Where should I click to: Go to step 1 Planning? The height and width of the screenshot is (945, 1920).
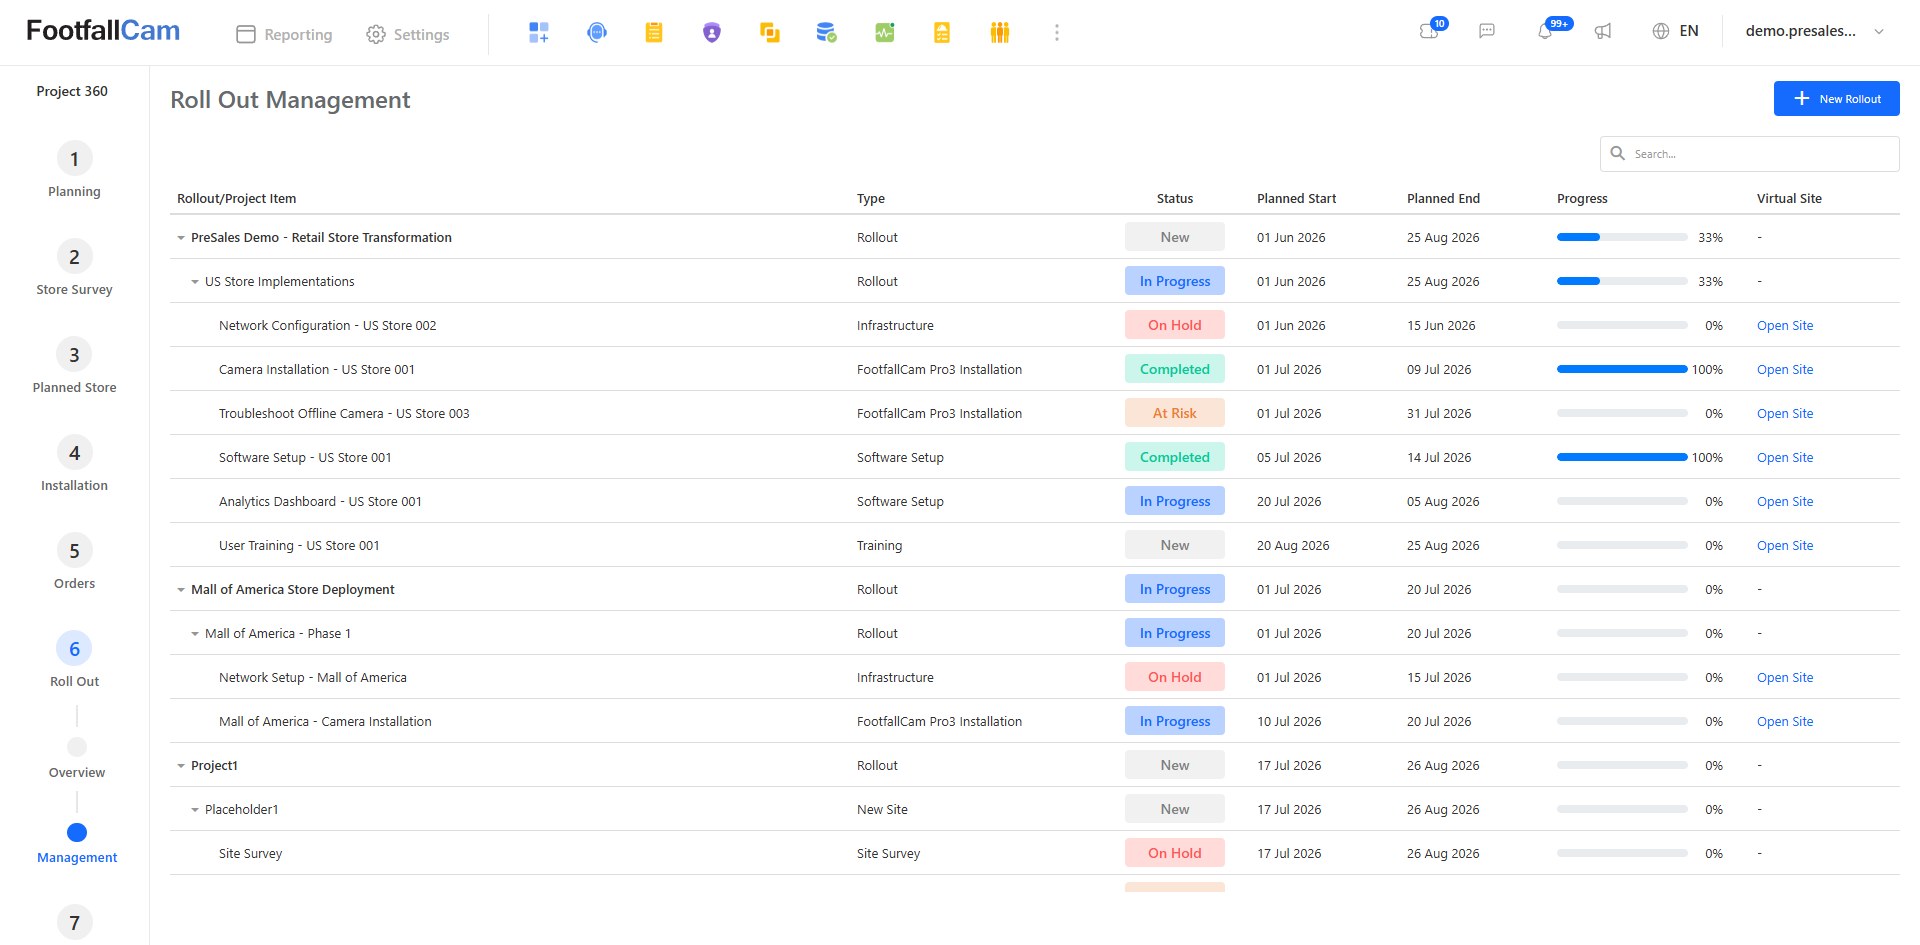[74, 170]
